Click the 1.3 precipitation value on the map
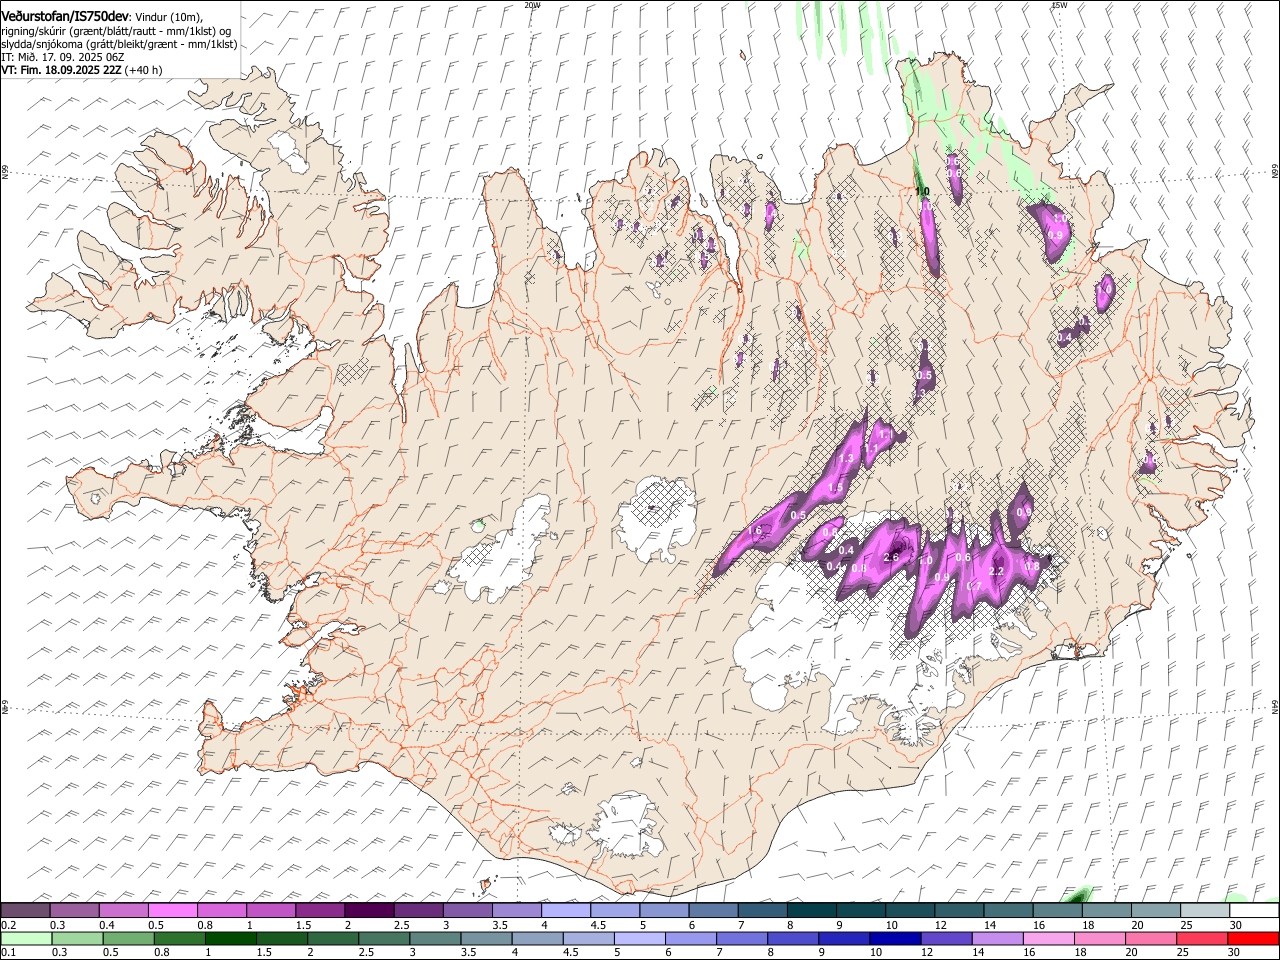The height and width of the screenshot is (960, 1280). point(846,459)
